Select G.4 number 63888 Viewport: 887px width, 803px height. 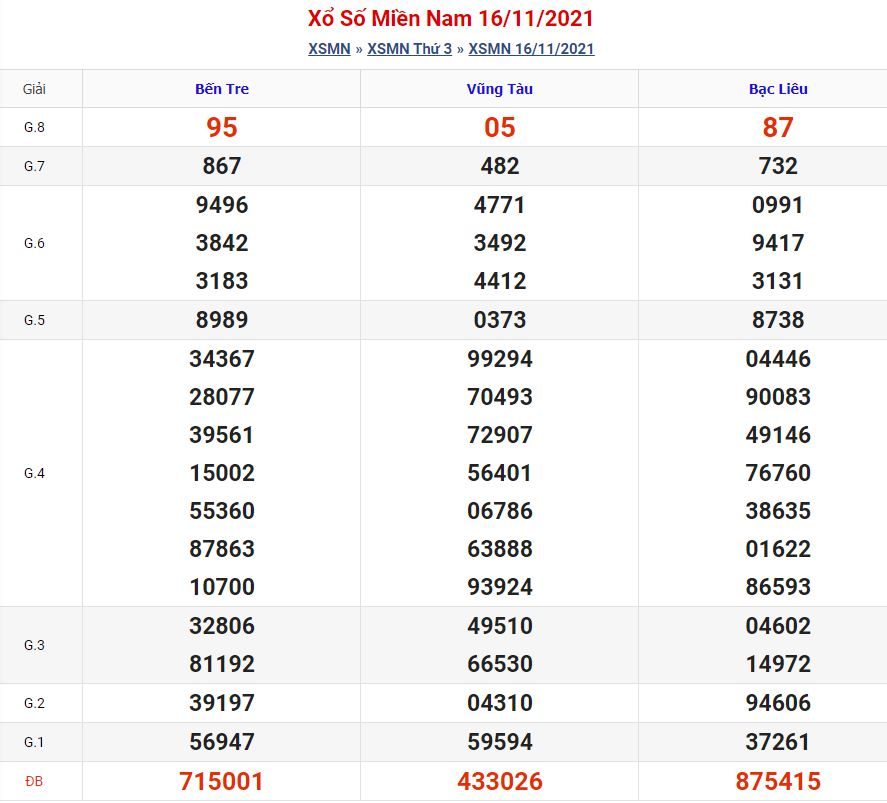(x=500, y=549)
